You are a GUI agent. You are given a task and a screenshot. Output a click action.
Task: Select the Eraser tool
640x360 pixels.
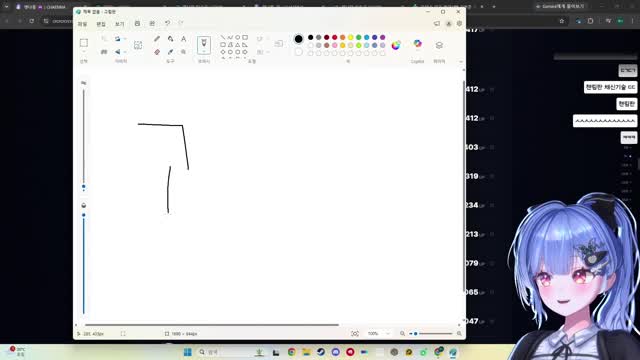coord(157,52)
